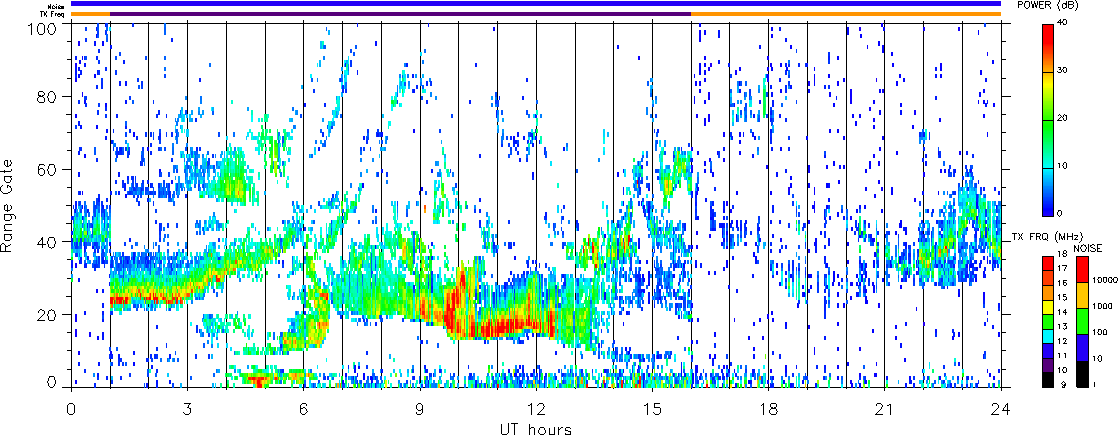Pick the orange 1000 block of the NOISE legend
1118x435 pixels.
click(x=1082, y=294)
